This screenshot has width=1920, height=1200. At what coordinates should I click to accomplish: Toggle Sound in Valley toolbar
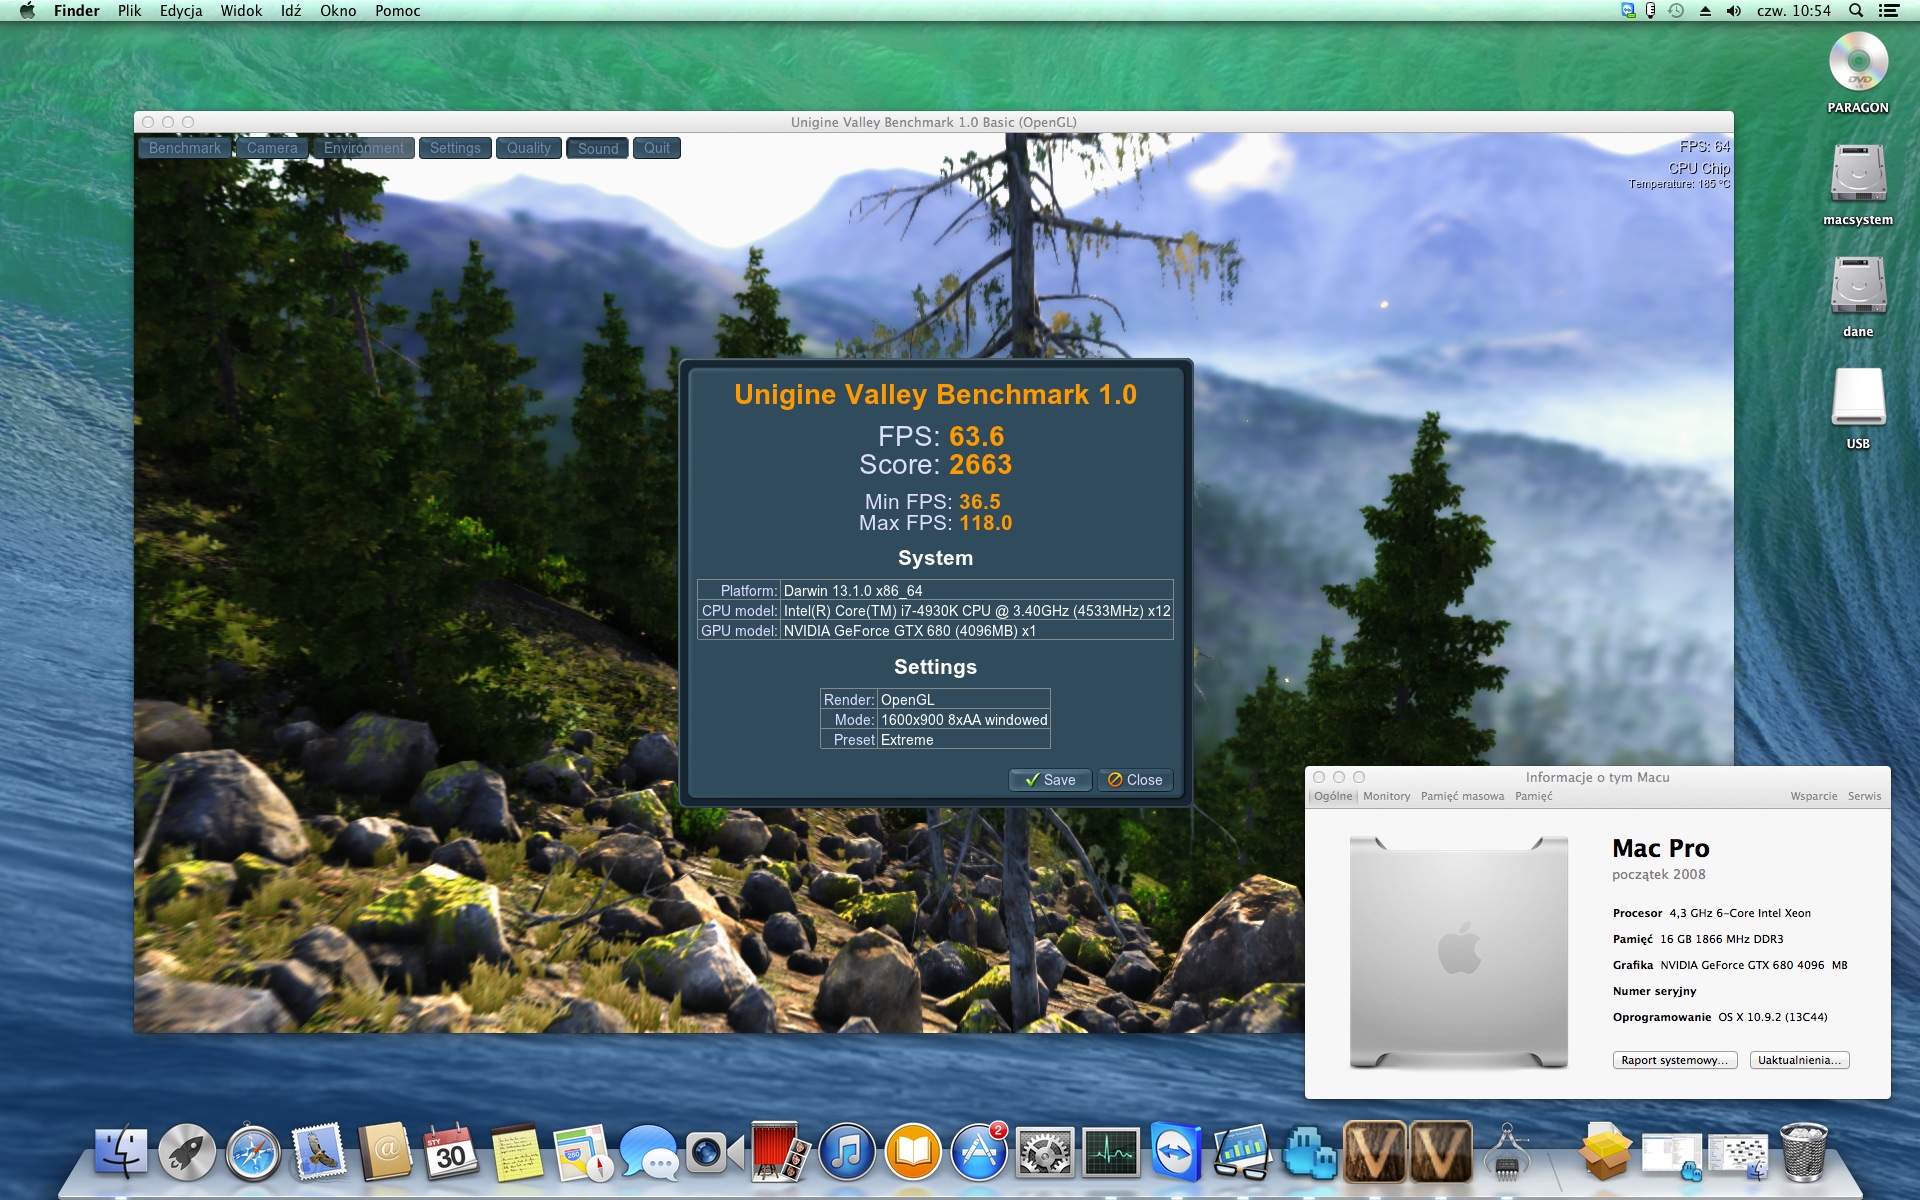598,148
